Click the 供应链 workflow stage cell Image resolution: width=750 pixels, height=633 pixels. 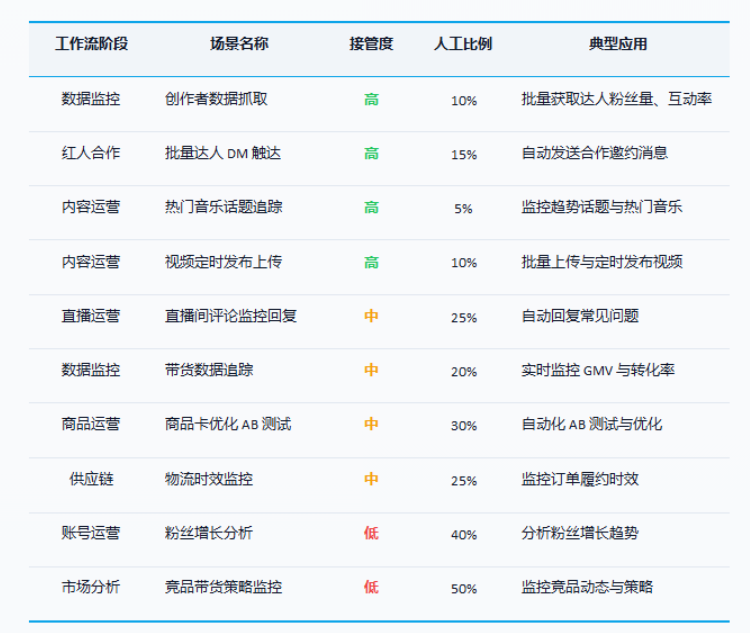click(91, 479)
